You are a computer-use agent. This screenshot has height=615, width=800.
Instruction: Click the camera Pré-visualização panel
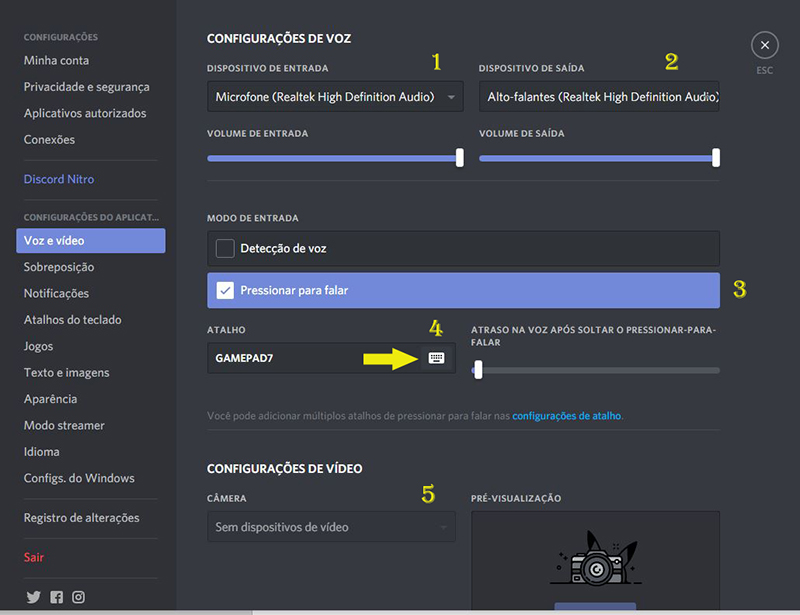[x=595, y=560]
